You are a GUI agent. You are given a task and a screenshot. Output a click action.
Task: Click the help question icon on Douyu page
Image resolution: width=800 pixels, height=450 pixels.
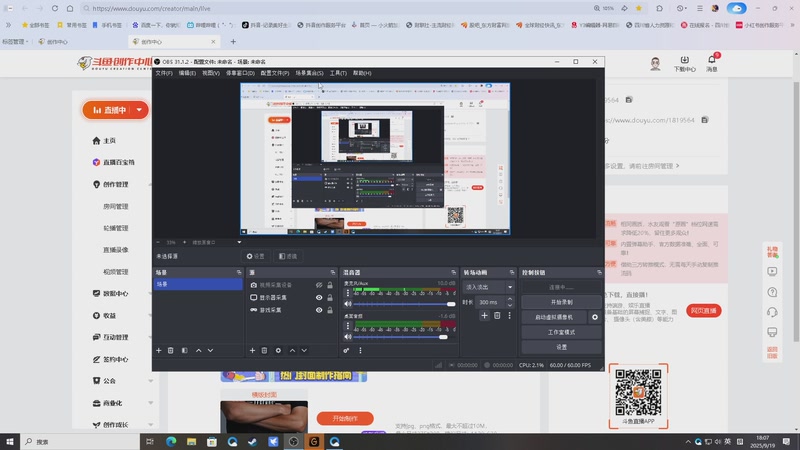coord(772,292)
